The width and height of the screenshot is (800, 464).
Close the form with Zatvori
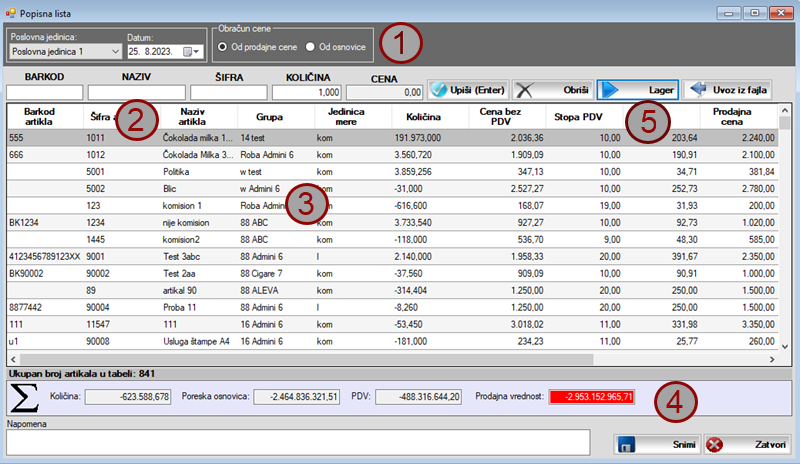tap(747, 445)
